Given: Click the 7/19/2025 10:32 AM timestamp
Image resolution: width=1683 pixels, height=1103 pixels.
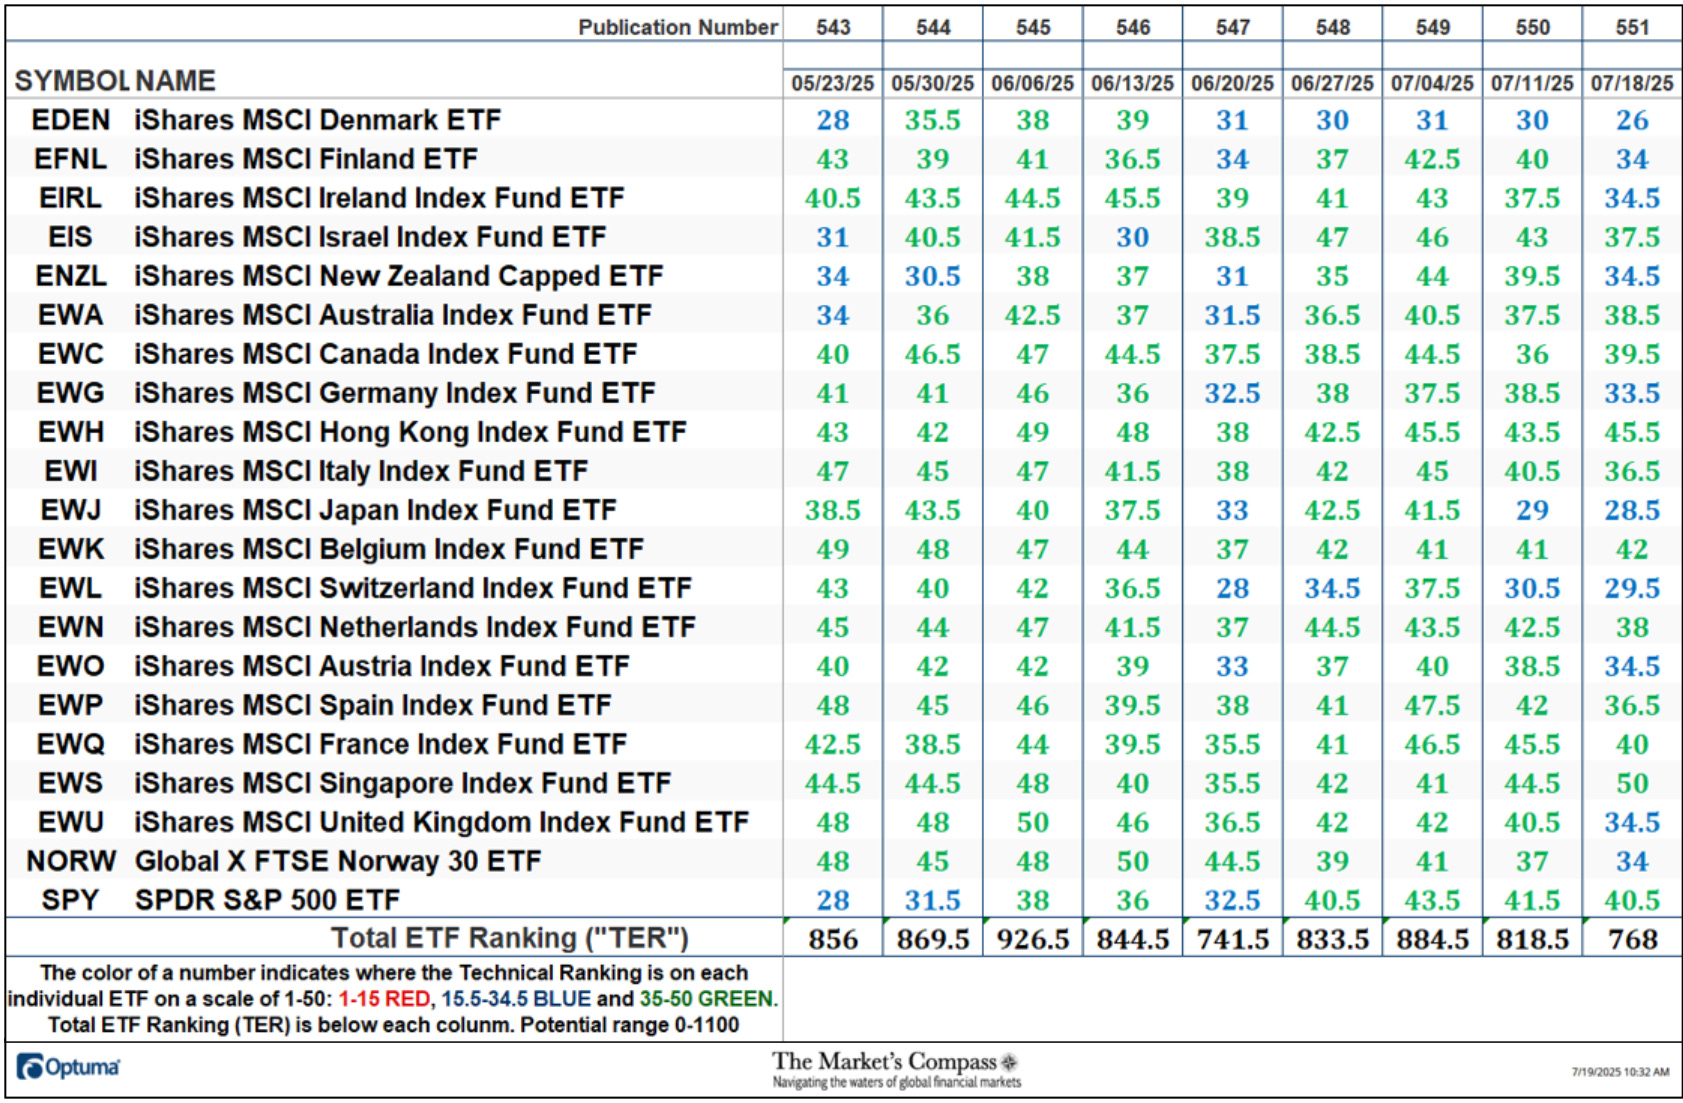Looking at the screenshot, I should pos(1620,1072).
